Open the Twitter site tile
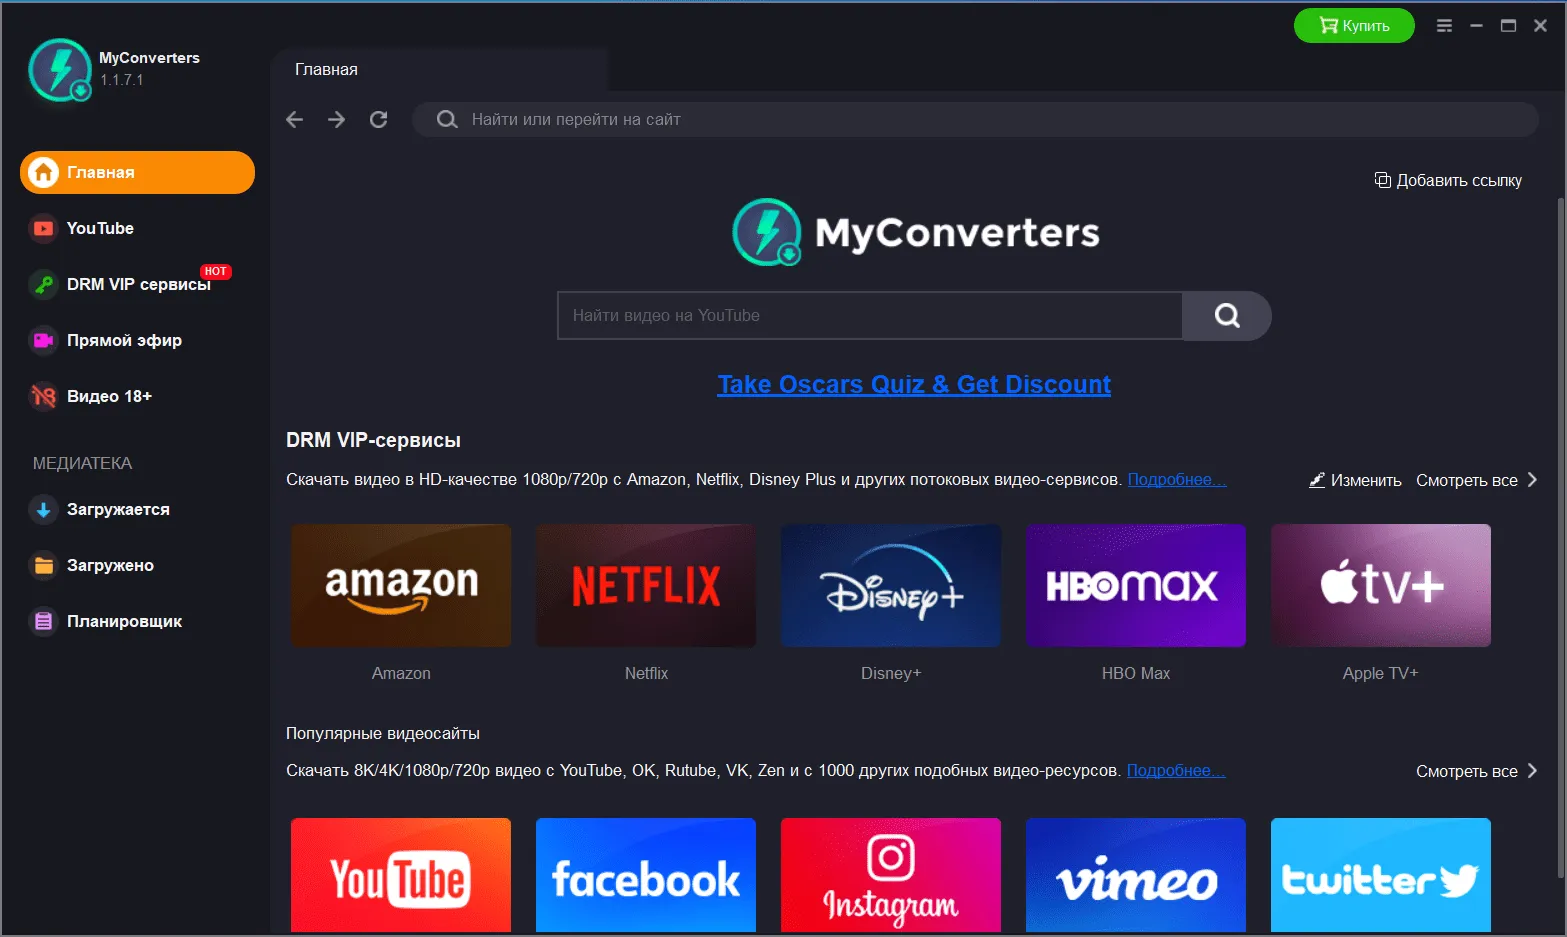This screenshot has width=1567, height=937. 1381,876
